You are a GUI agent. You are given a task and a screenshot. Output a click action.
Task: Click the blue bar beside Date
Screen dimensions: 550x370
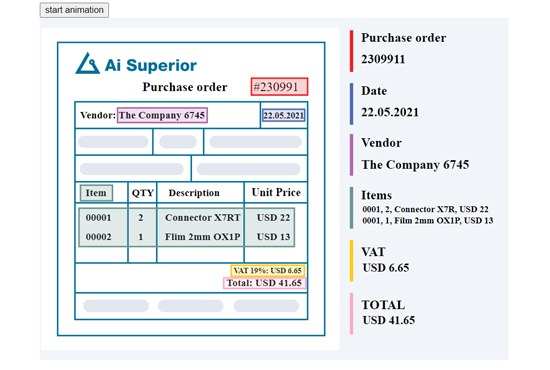(351, 104)
